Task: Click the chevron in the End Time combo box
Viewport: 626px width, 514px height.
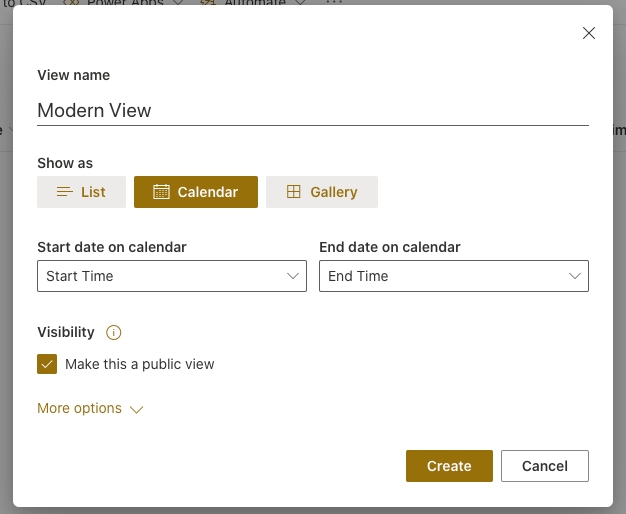Action: tap(575, 276)
